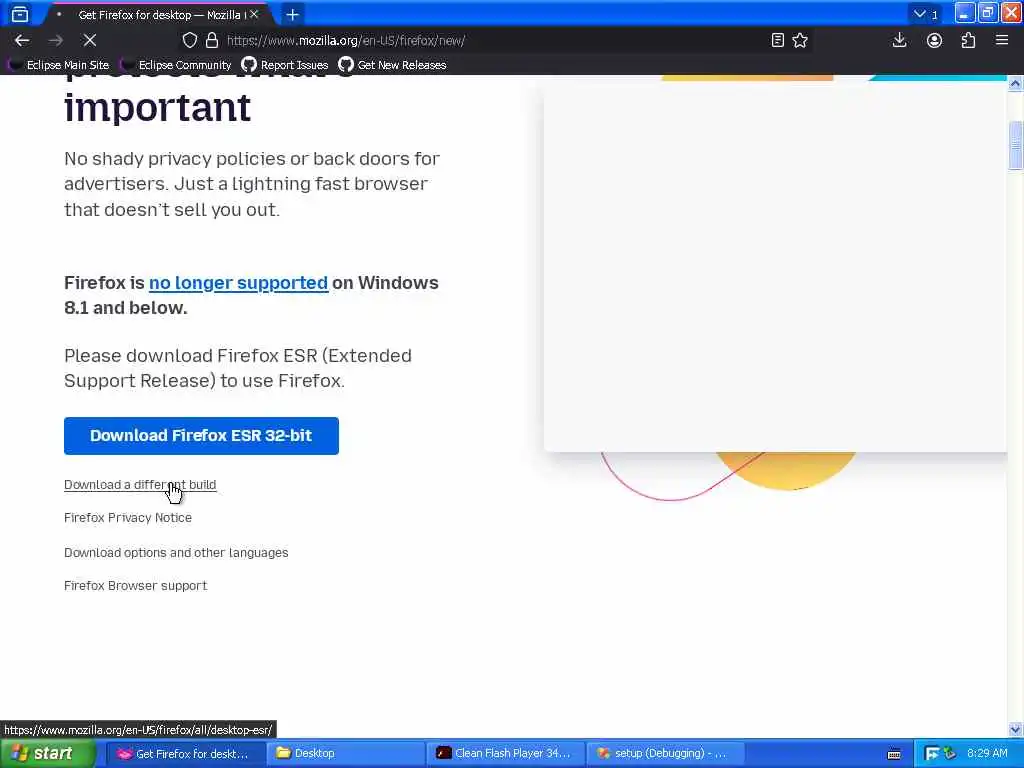Click the blue flag system tray icon

[x=931, y=754]
